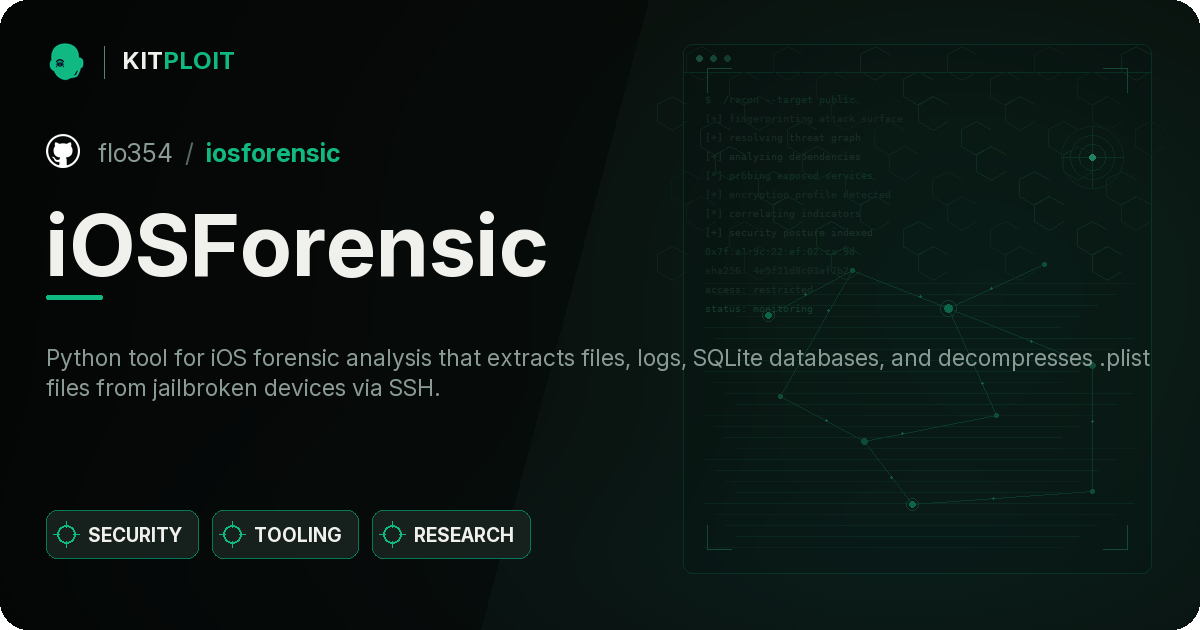1200x630 pixels.
Task: Click terminal line 'fingerprinting attack surface'
Action: pos(804,119)
